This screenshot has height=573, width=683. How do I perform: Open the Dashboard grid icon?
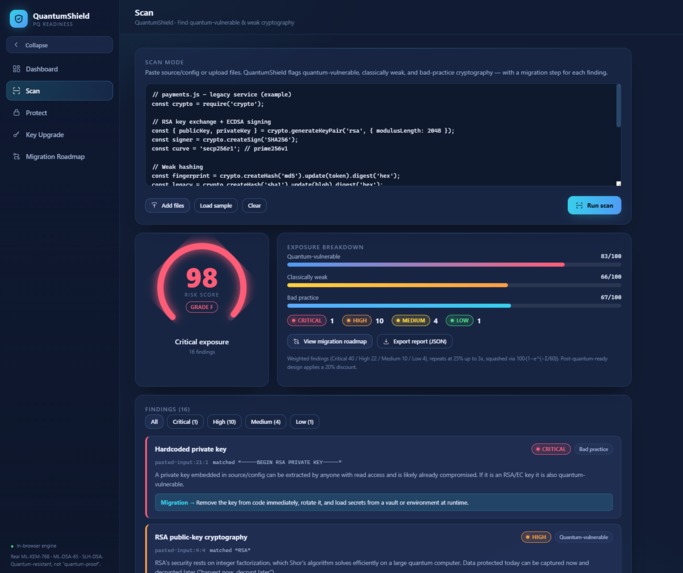[x=17, y=69]
